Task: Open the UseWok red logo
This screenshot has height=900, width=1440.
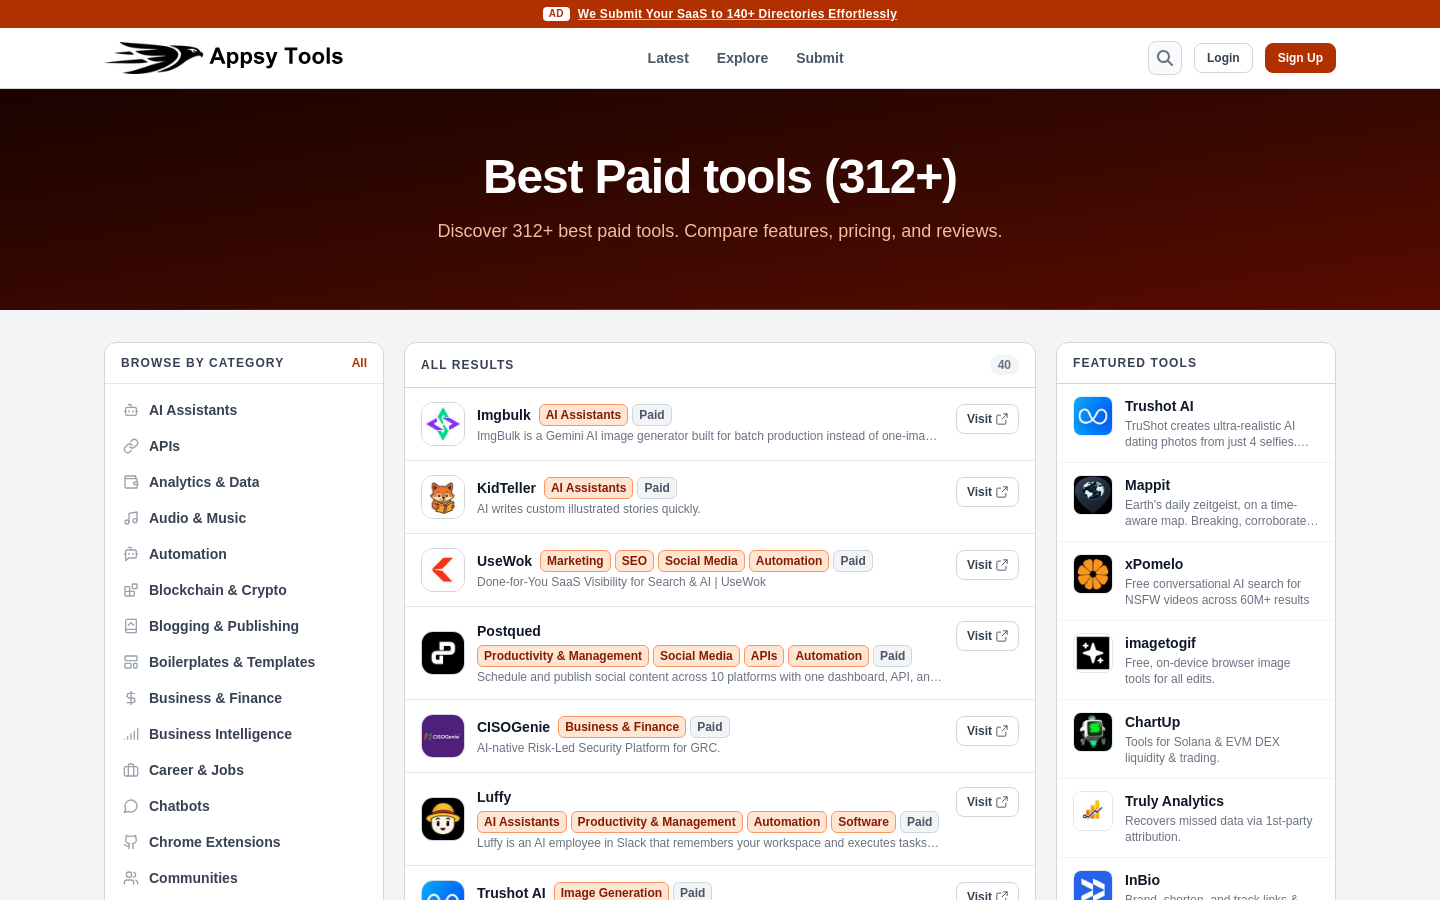Action: pos(443,570)
